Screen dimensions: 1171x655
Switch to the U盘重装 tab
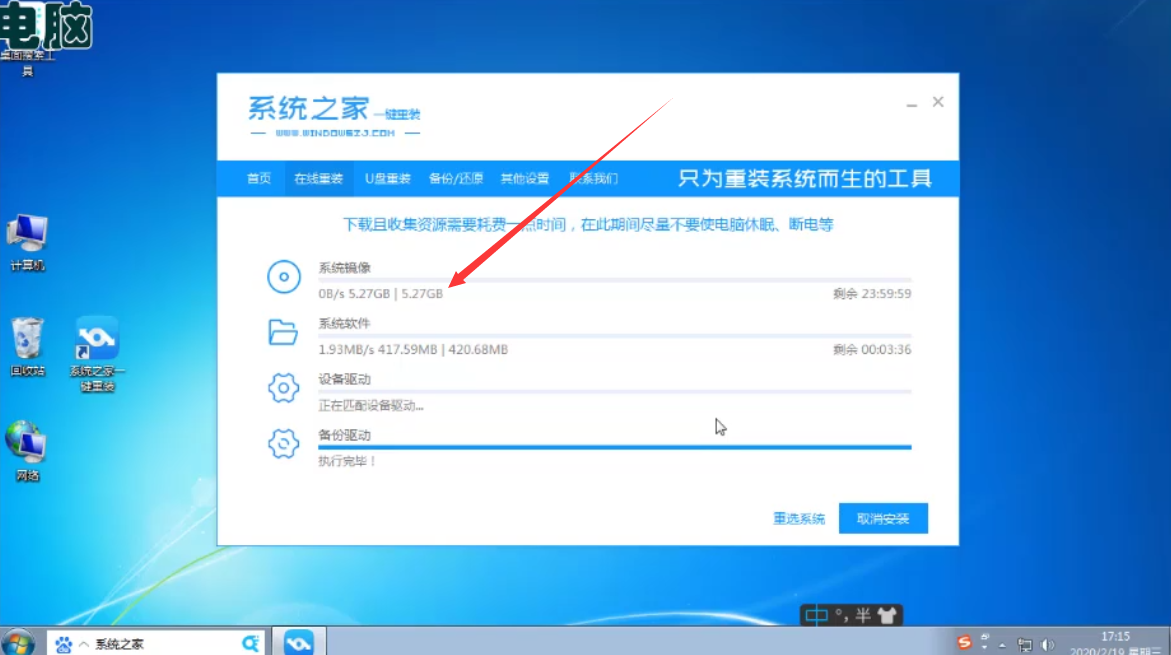388,179
